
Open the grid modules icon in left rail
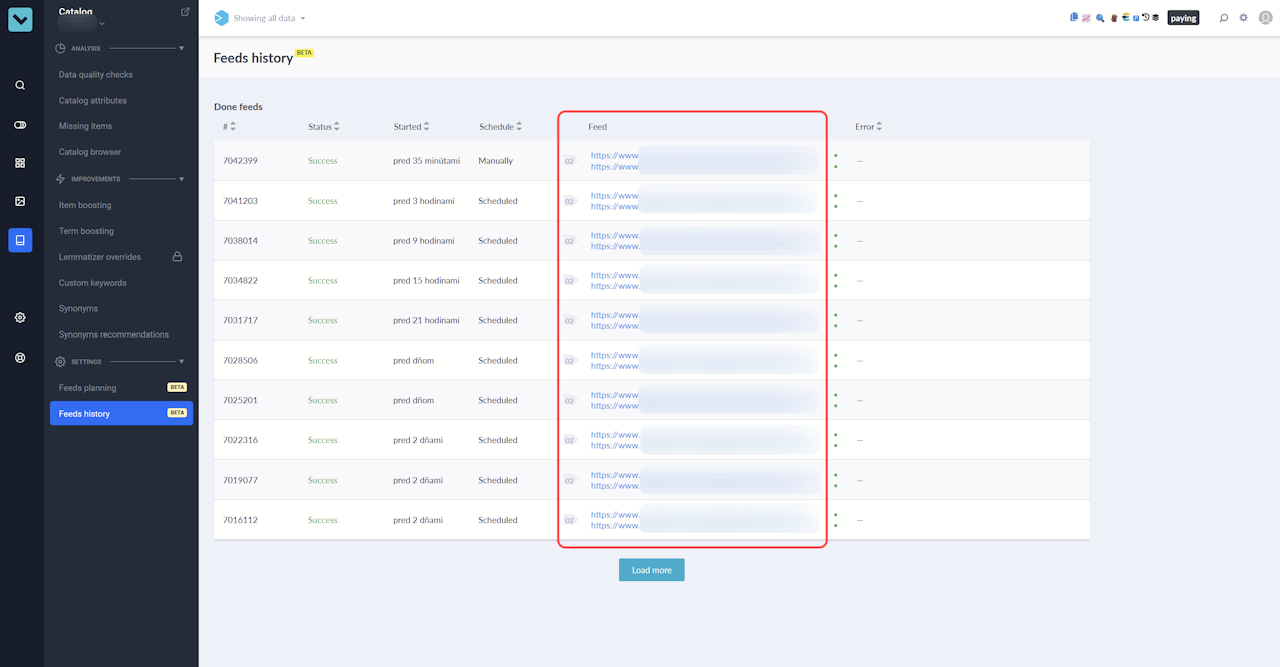tap(20, 163)
